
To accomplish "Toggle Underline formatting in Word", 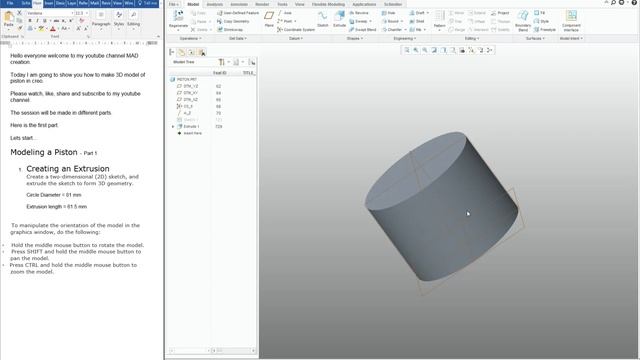I will click(x=44, y=21).
